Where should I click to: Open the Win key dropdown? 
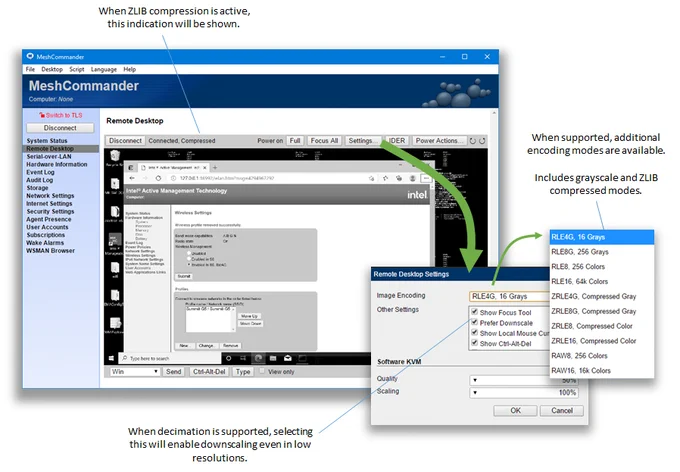(x=134, y=371)
